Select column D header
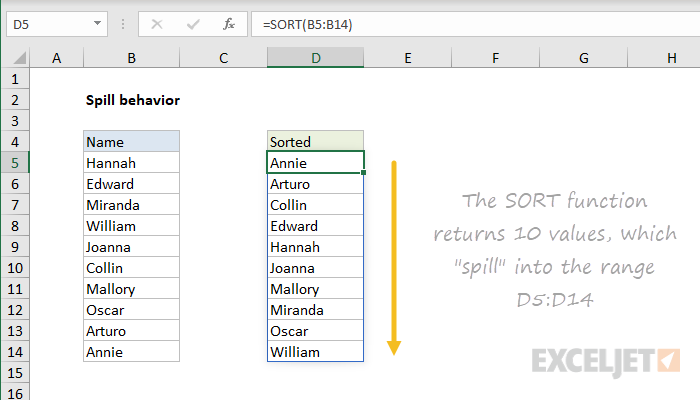 click(x=316, y=58)
